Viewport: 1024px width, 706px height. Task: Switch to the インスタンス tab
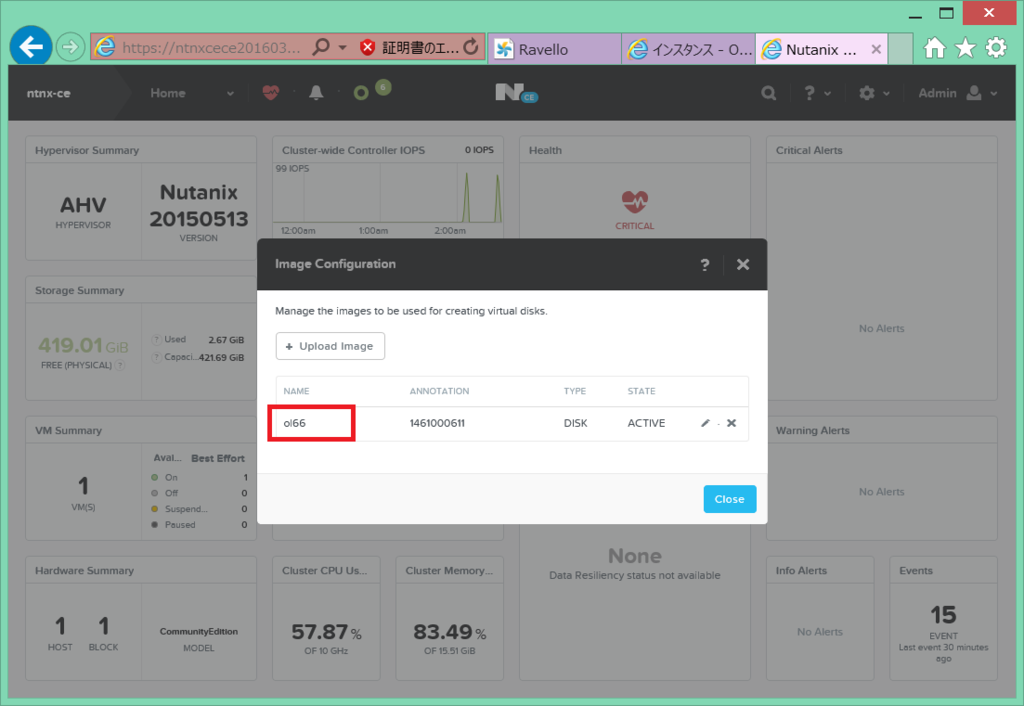tap(688, 49)
